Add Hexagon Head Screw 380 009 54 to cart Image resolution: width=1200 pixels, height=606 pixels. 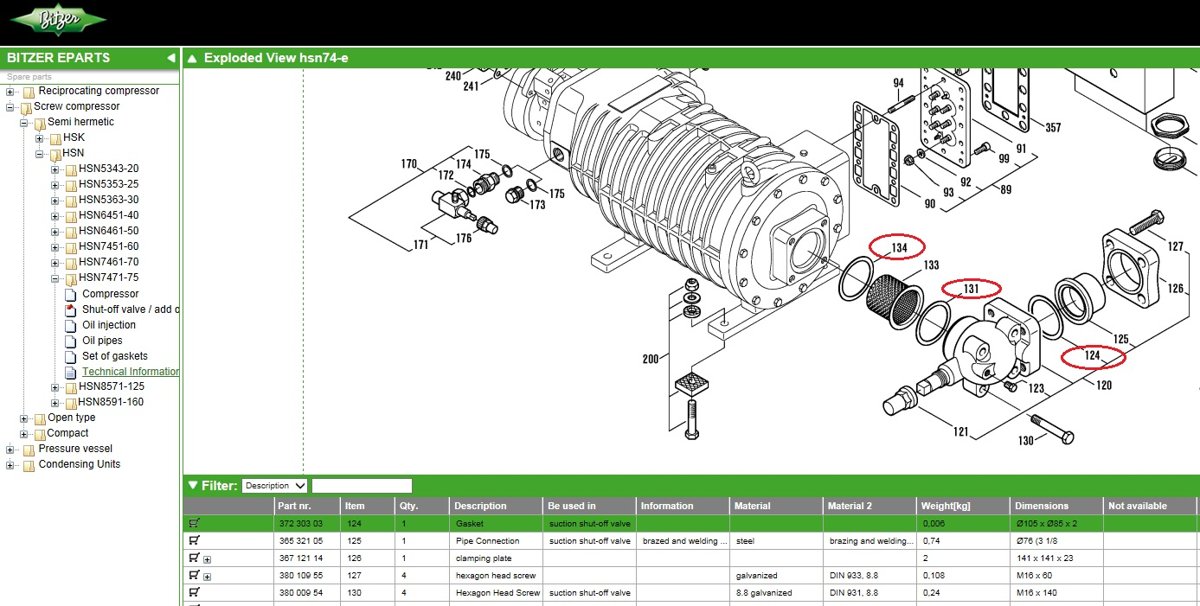194,593
